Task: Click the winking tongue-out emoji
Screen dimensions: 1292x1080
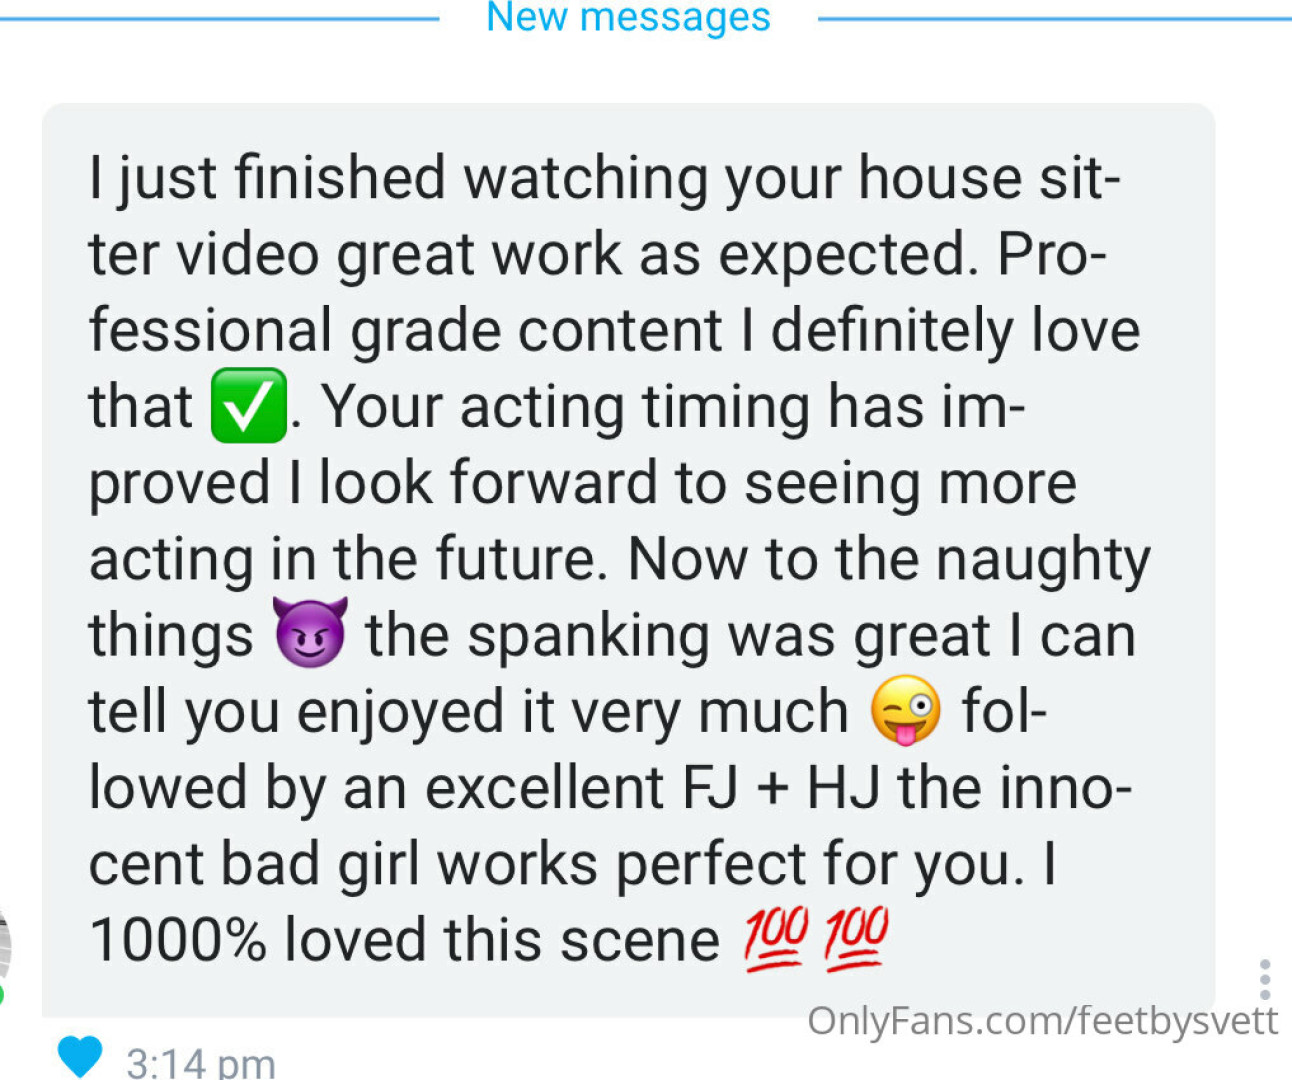Action: 905,710
